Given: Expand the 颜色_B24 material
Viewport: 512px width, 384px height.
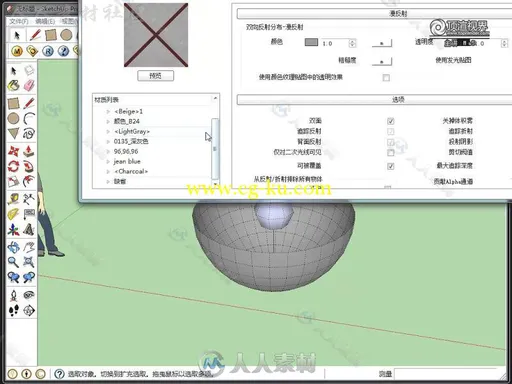Looking at the screenshot, I should 108,121.
